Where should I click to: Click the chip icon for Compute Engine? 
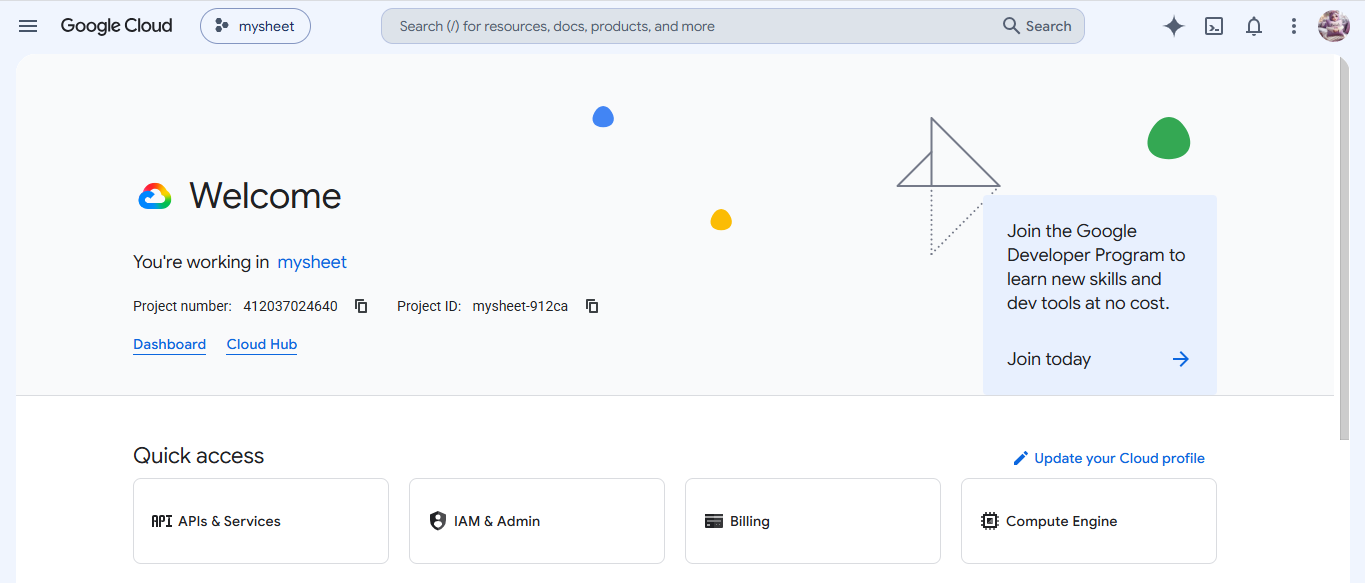pos(990,521)
